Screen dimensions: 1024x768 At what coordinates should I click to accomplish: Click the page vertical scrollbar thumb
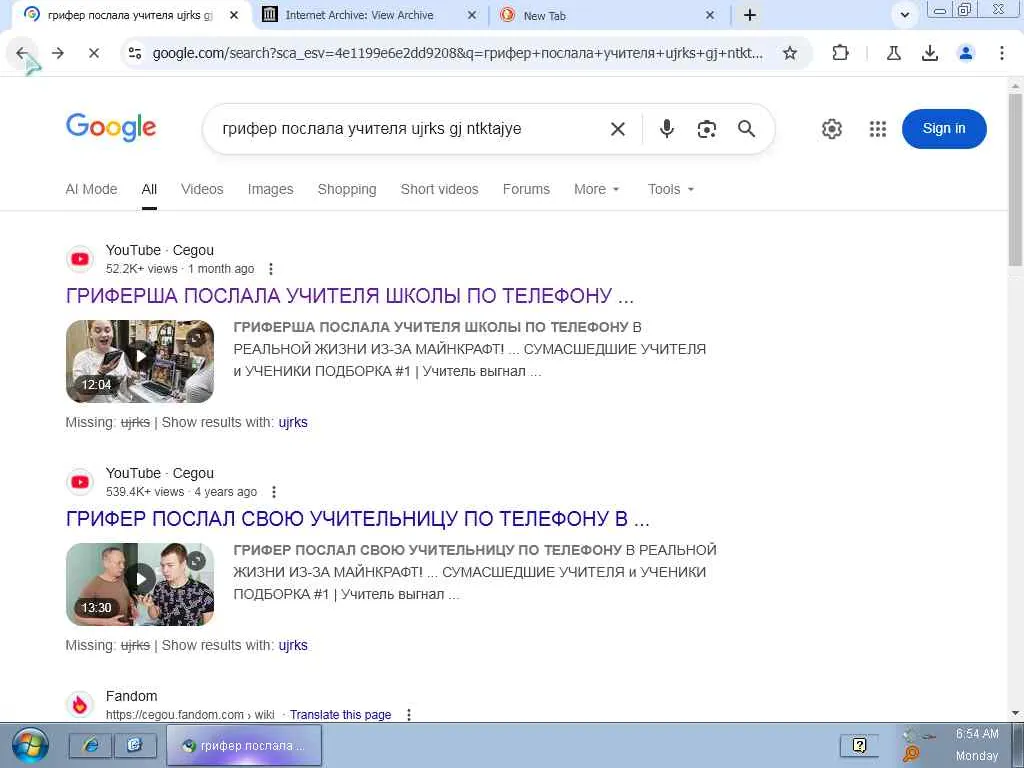coord(1016,180)
